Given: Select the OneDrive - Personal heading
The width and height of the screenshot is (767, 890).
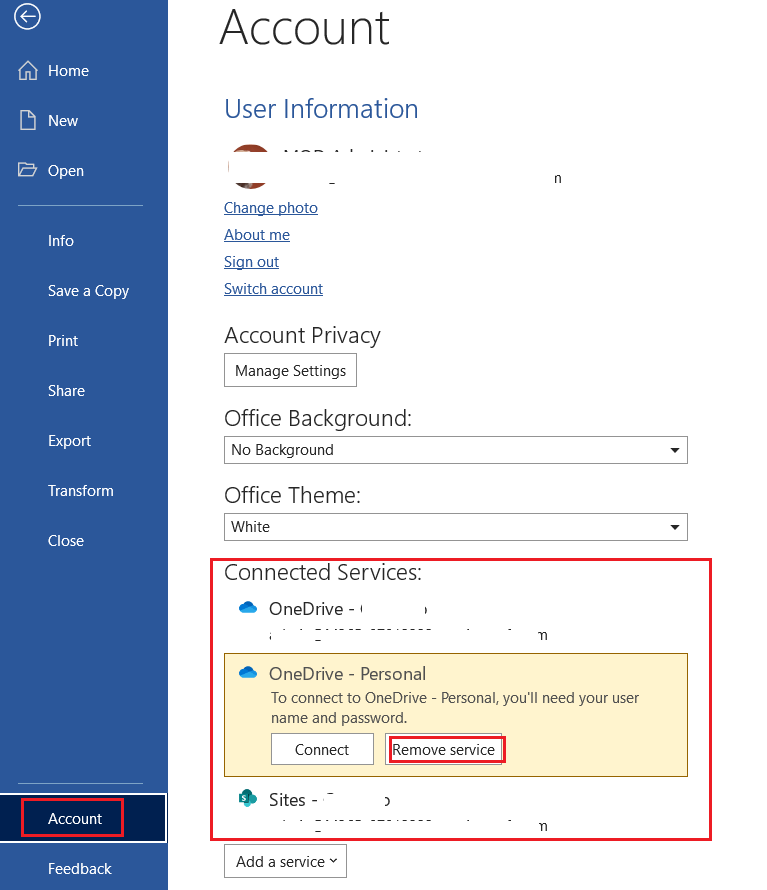Looking at the screenshot, I should 347,674.
